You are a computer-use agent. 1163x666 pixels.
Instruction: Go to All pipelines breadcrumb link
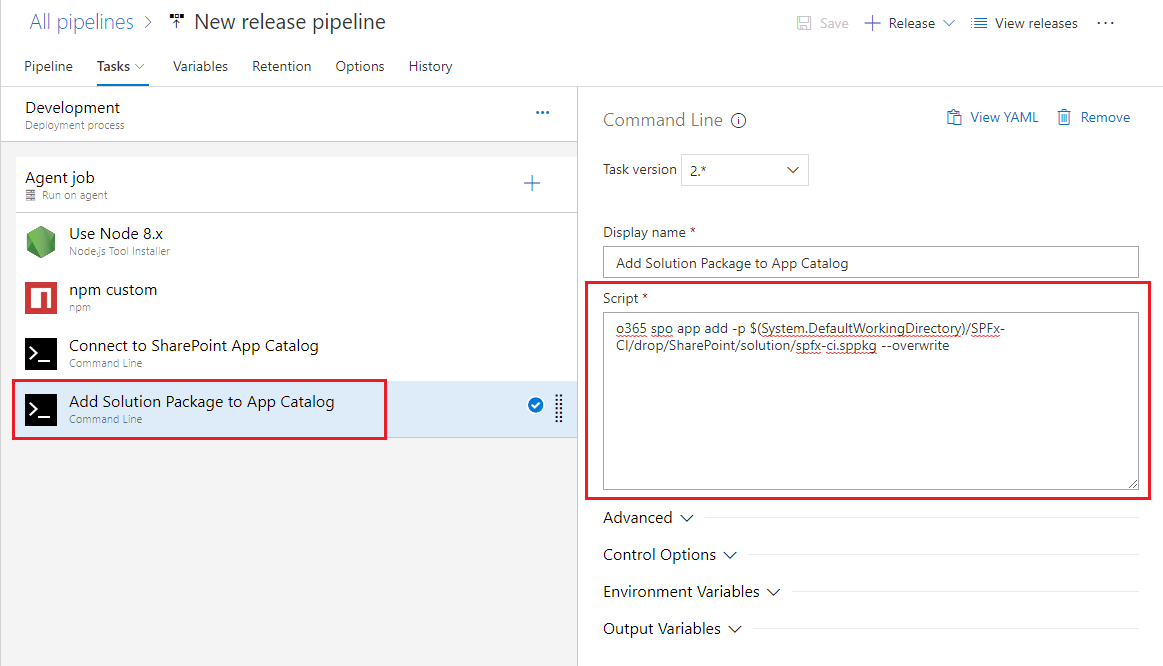[81, 22]
